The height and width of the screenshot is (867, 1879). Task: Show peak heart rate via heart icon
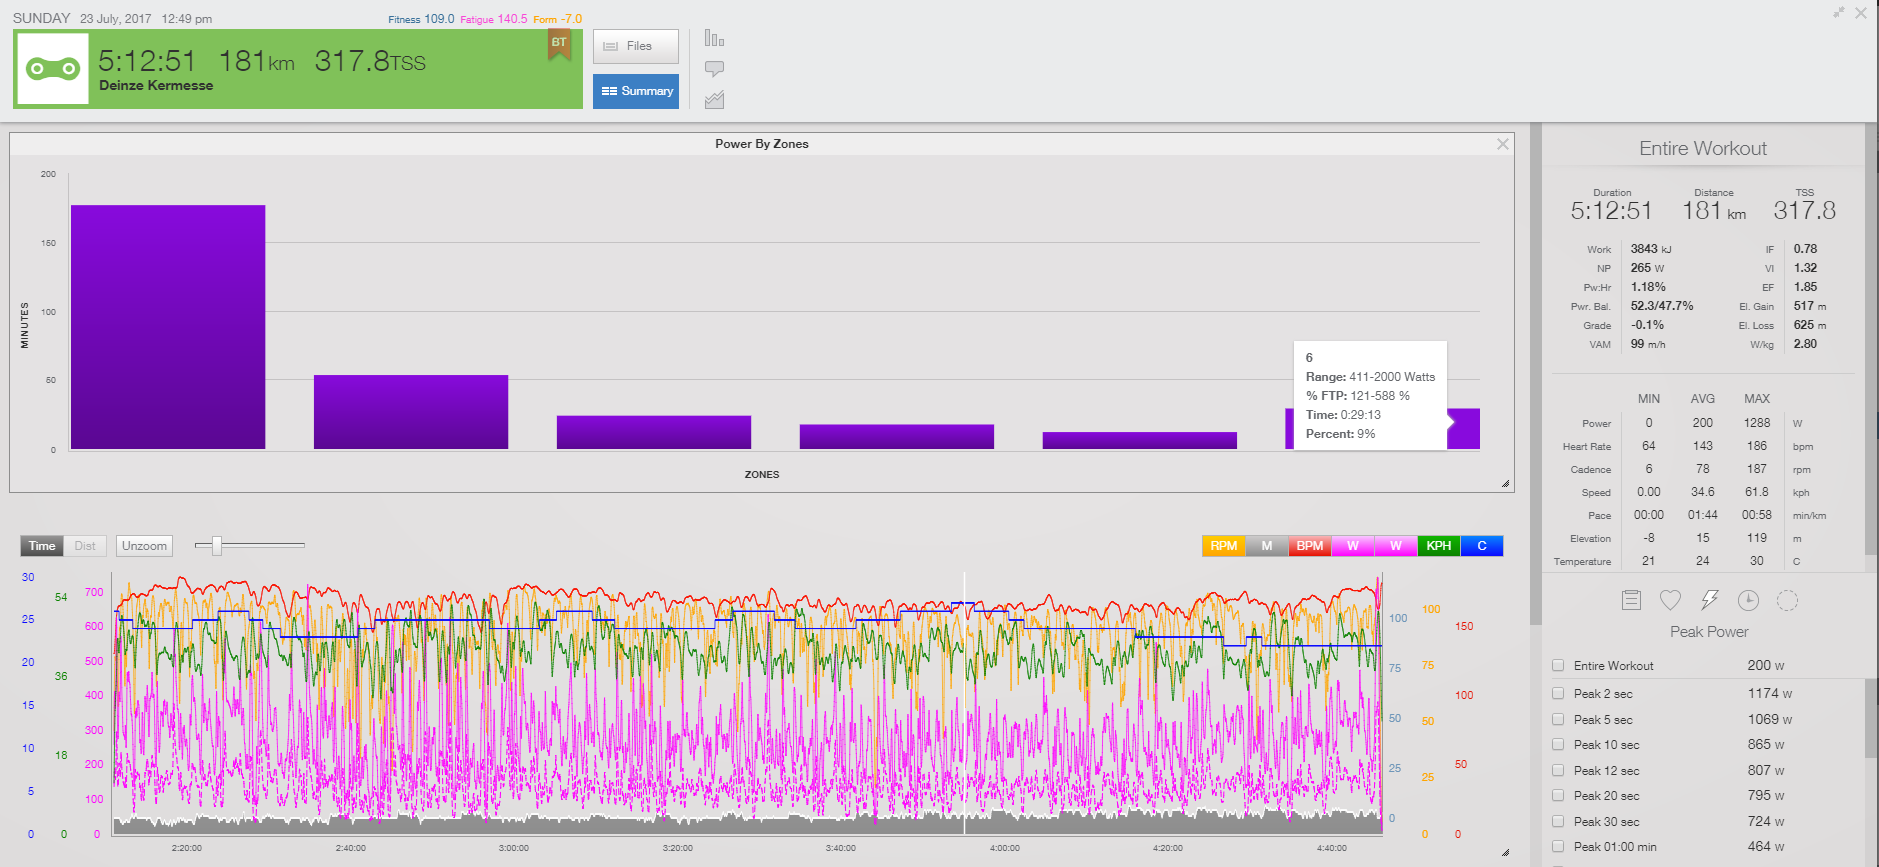[1670, 600]
